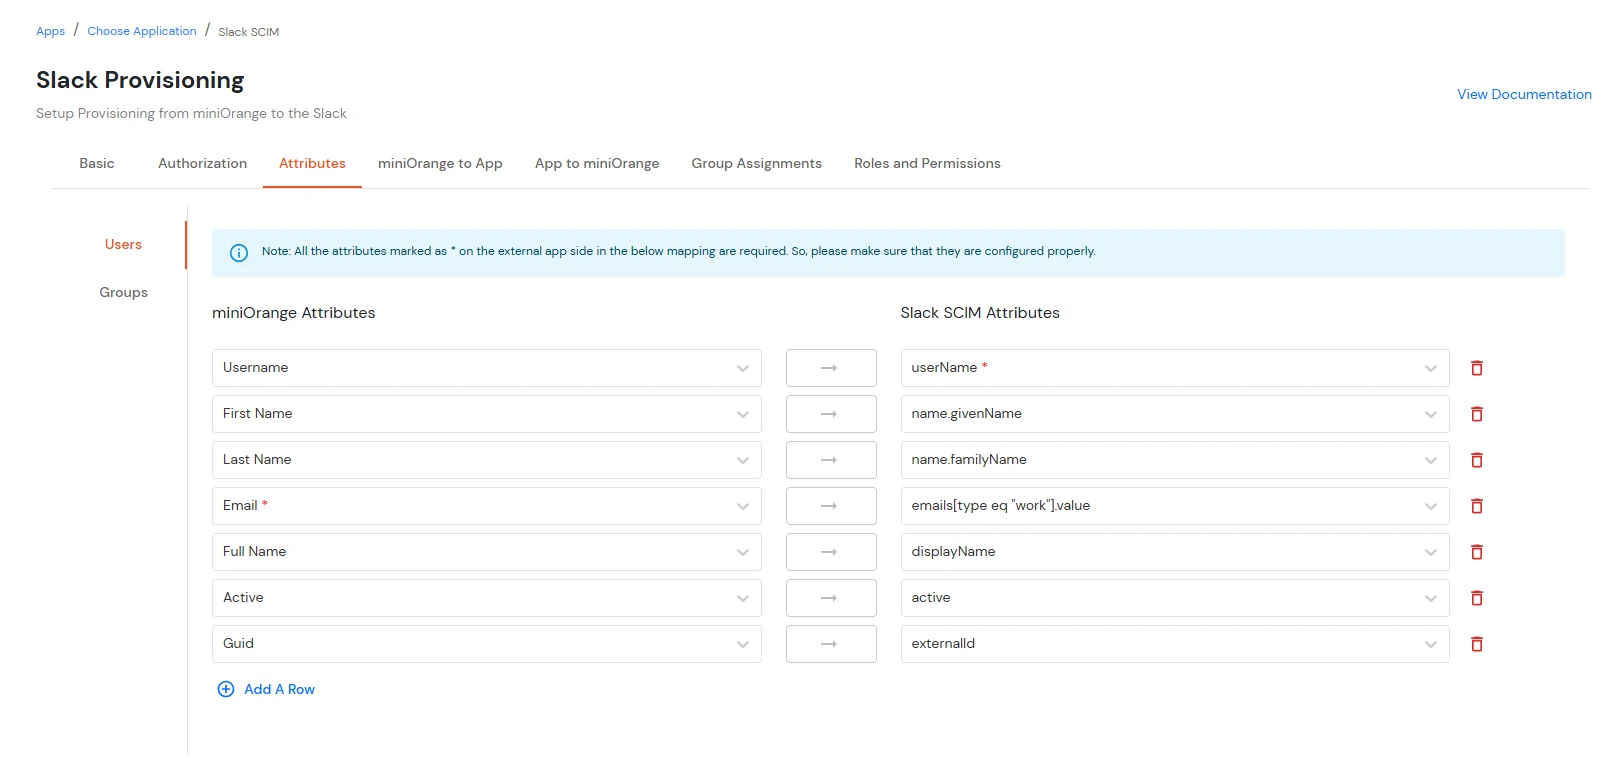Click the info icon in the note banner
This screenshot has width=1605, height=758.
tap(239, 253)
